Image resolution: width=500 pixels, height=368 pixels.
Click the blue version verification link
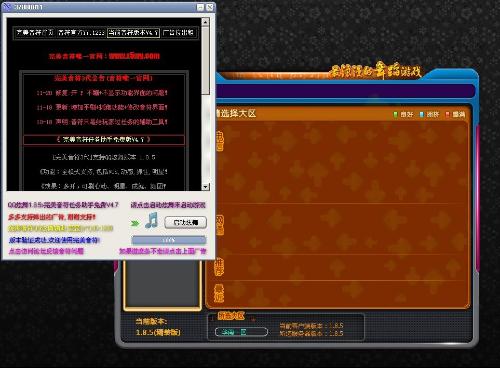pos(54,240)
